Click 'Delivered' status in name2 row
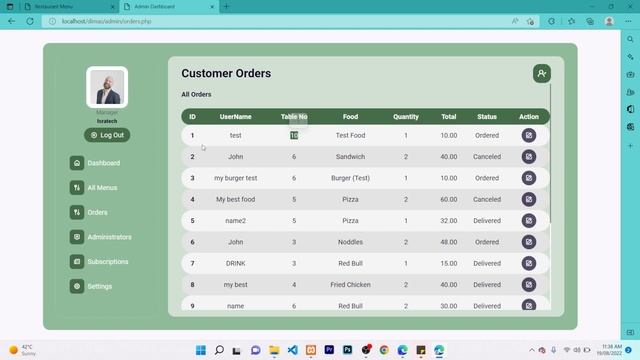This screenshot has width=640, height=360. [x=487, y=221]
